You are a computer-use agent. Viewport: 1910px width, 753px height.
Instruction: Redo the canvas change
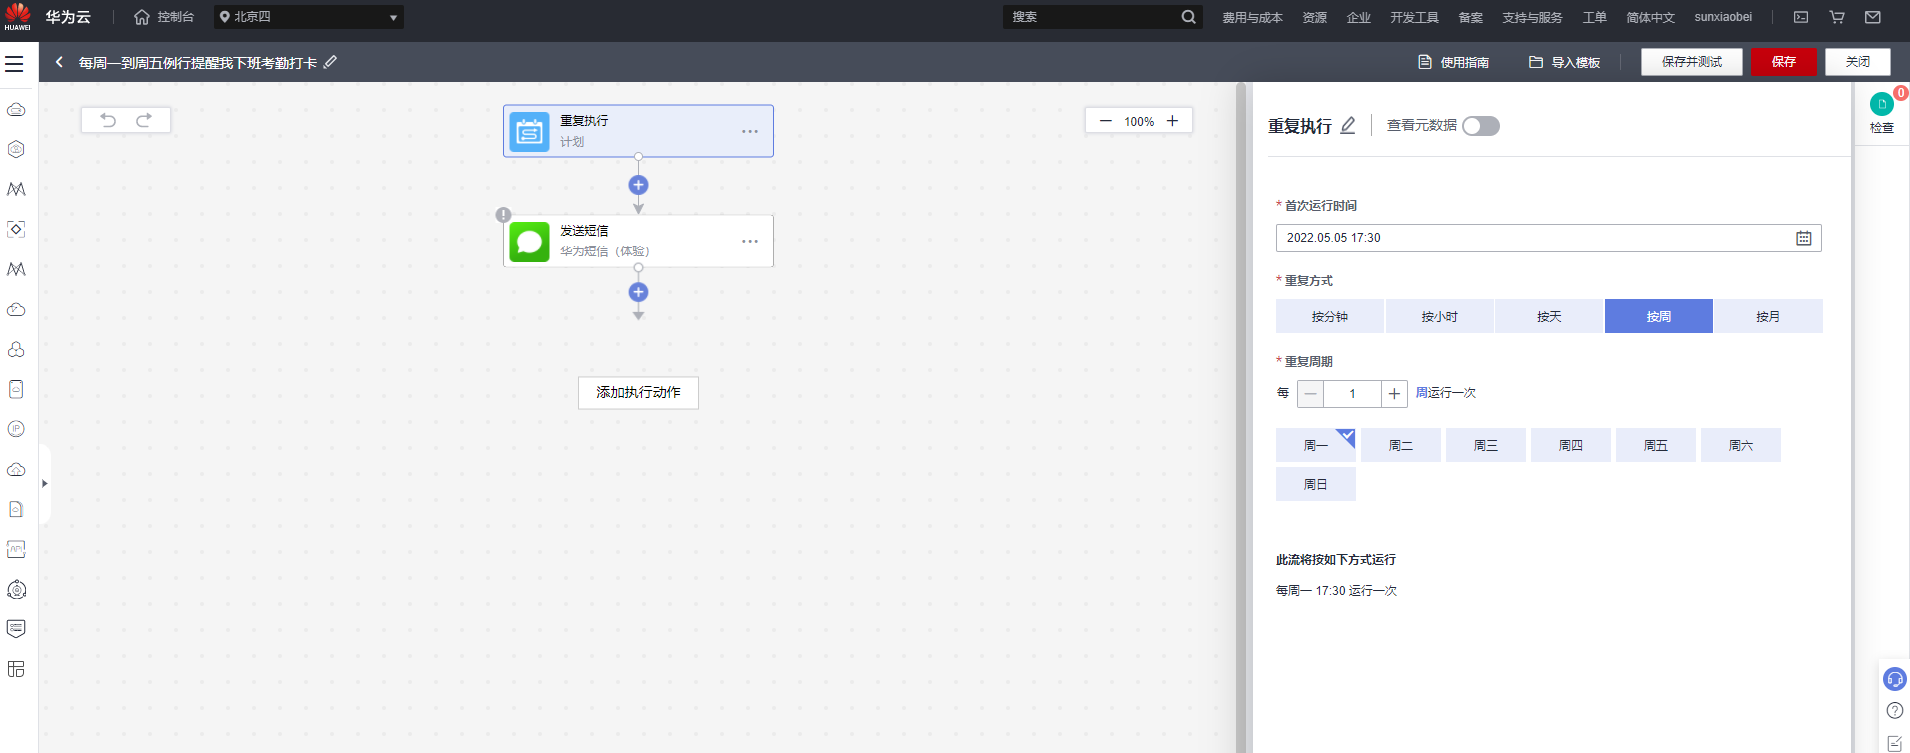click(144, 120)
